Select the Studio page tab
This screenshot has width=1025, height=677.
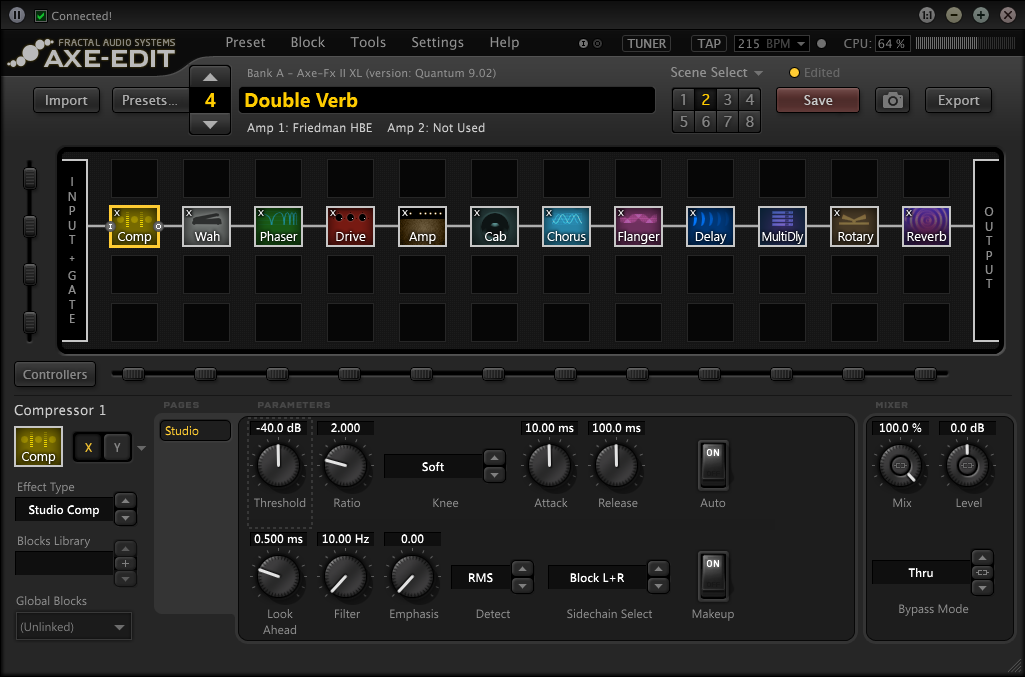195,431
